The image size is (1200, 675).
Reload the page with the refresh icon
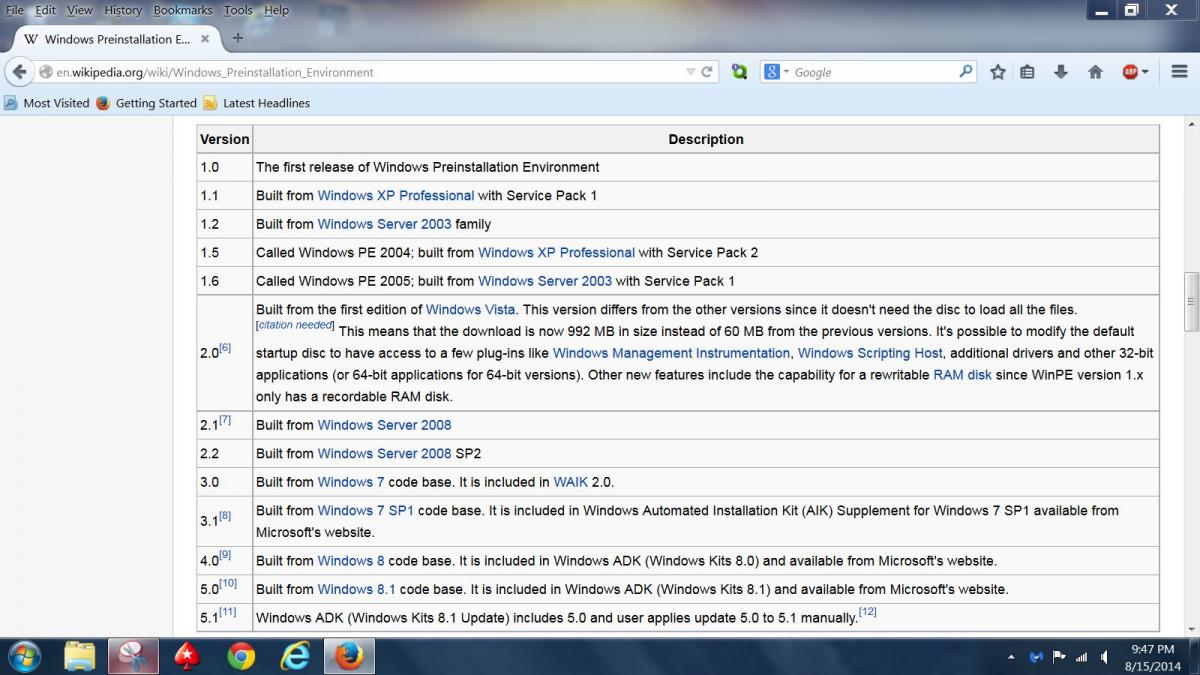(x=707, y=72)
